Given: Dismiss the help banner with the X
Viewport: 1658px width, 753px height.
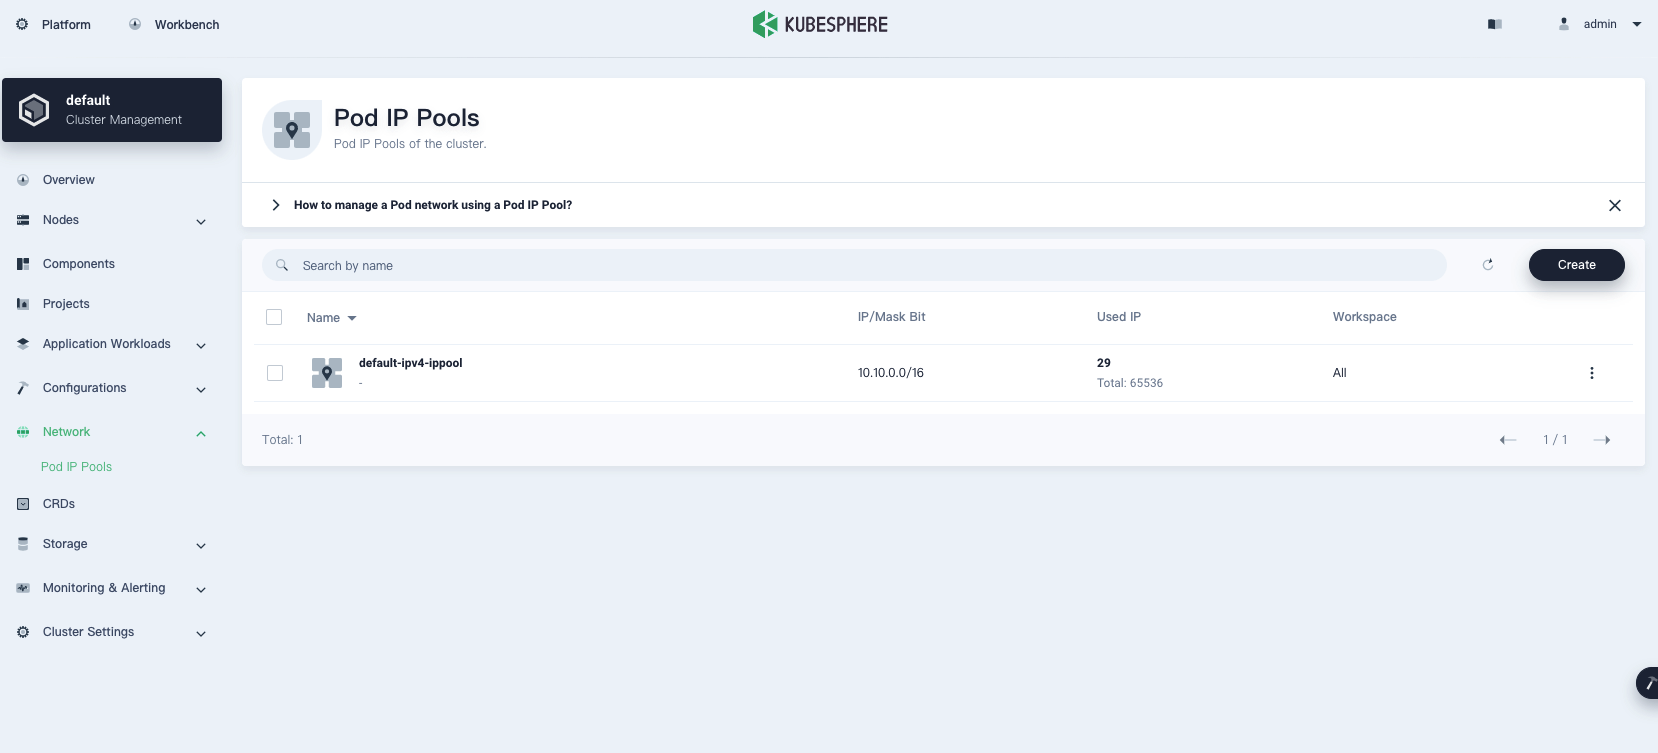Looking at the screenshot, I should pyautogui.click(x=1614, y=205).
